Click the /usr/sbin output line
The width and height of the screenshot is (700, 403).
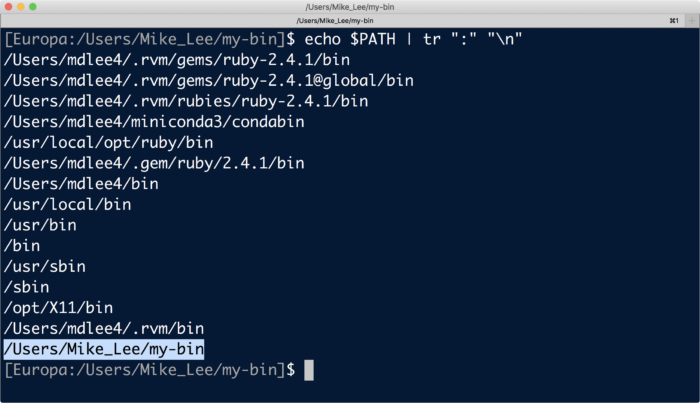click(x=45, y=266)
